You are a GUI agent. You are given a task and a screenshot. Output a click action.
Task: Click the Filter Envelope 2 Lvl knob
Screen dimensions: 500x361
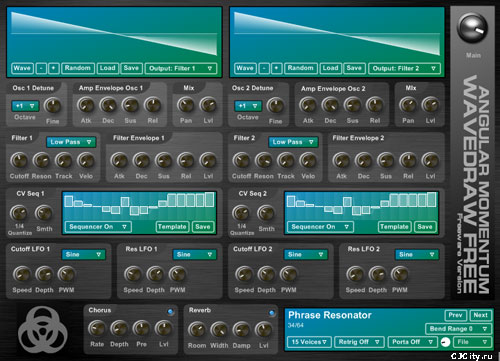pos(430,161)
